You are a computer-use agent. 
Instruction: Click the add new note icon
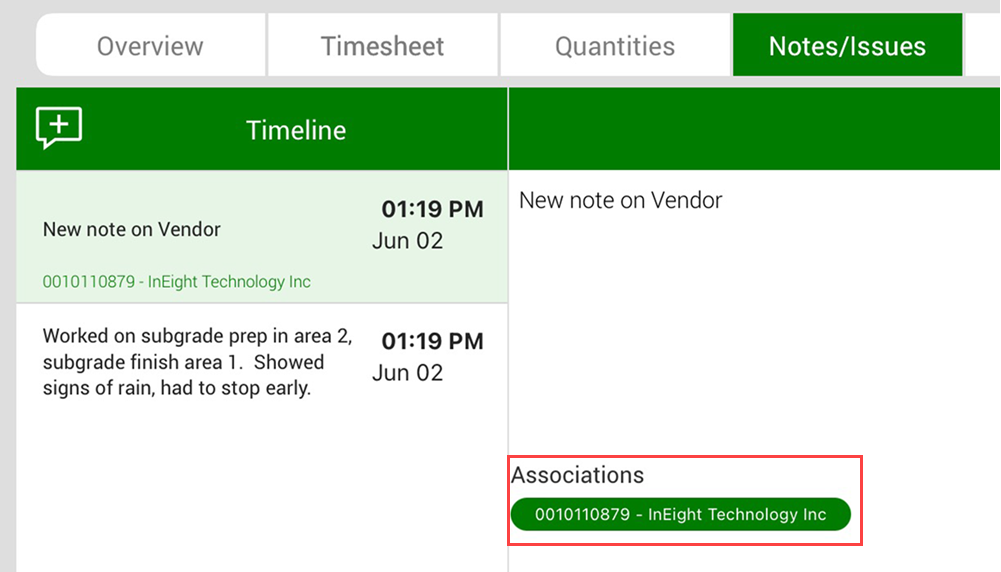(59, 128)
